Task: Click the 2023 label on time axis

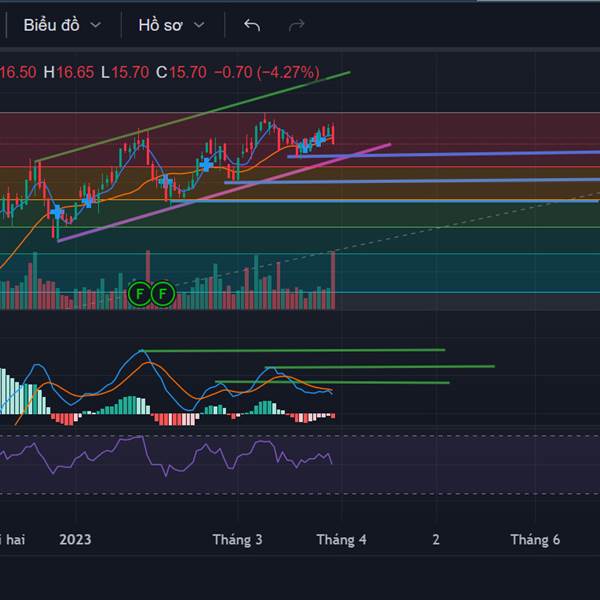Action: (x=75, y=539)
